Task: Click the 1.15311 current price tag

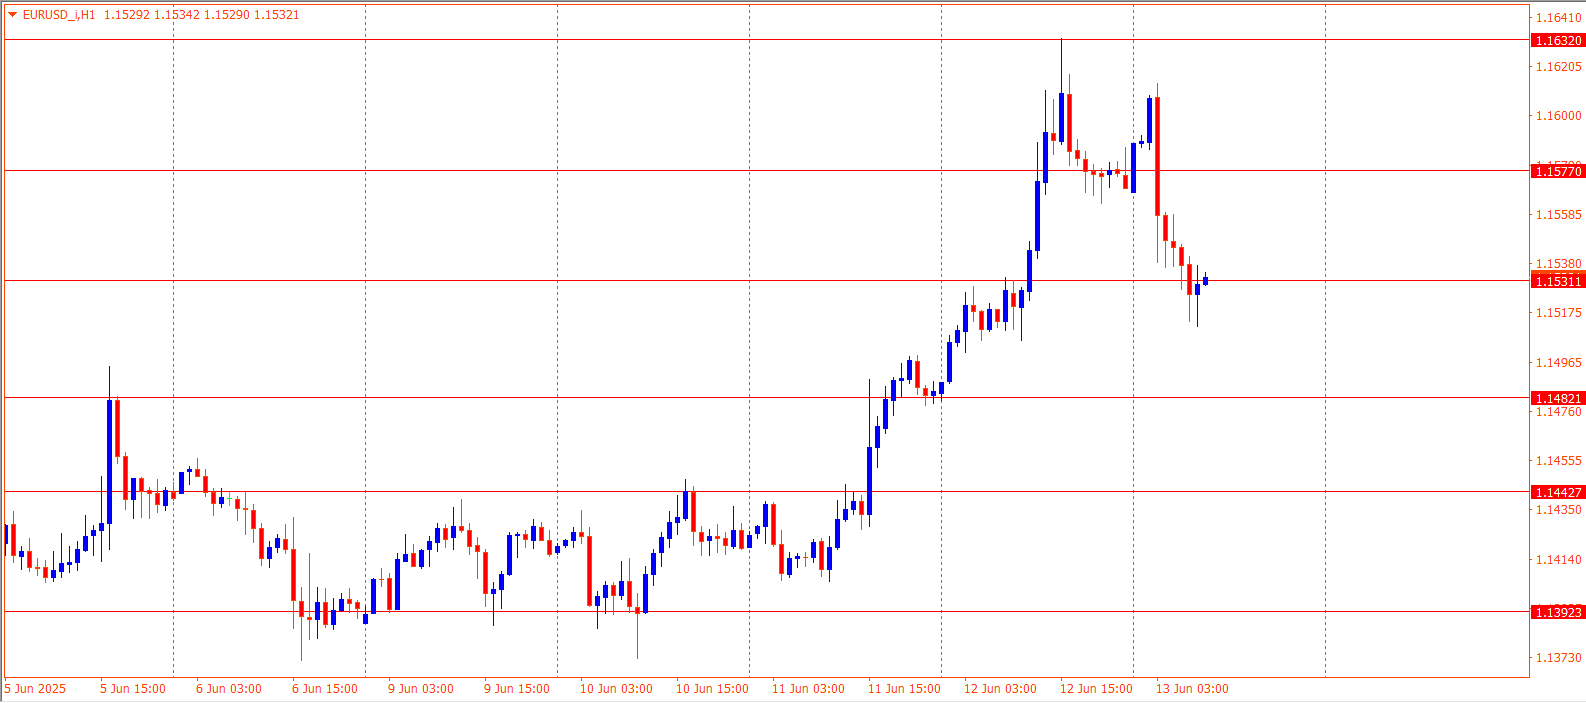Action: (1558, 282)
